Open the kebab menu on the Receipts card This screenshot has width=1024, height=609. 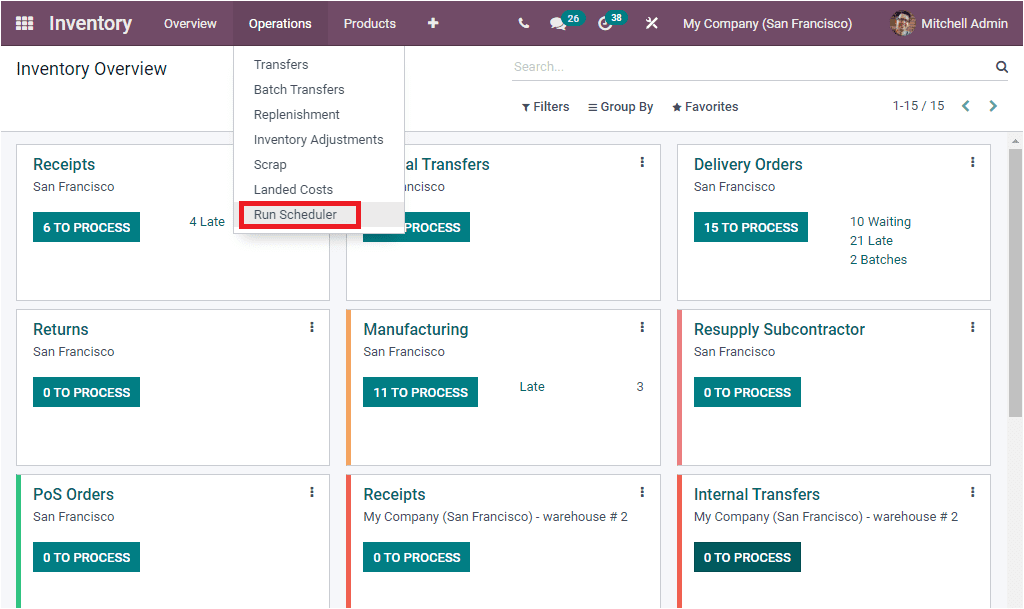pyautogui.click(x=311, y=161)
